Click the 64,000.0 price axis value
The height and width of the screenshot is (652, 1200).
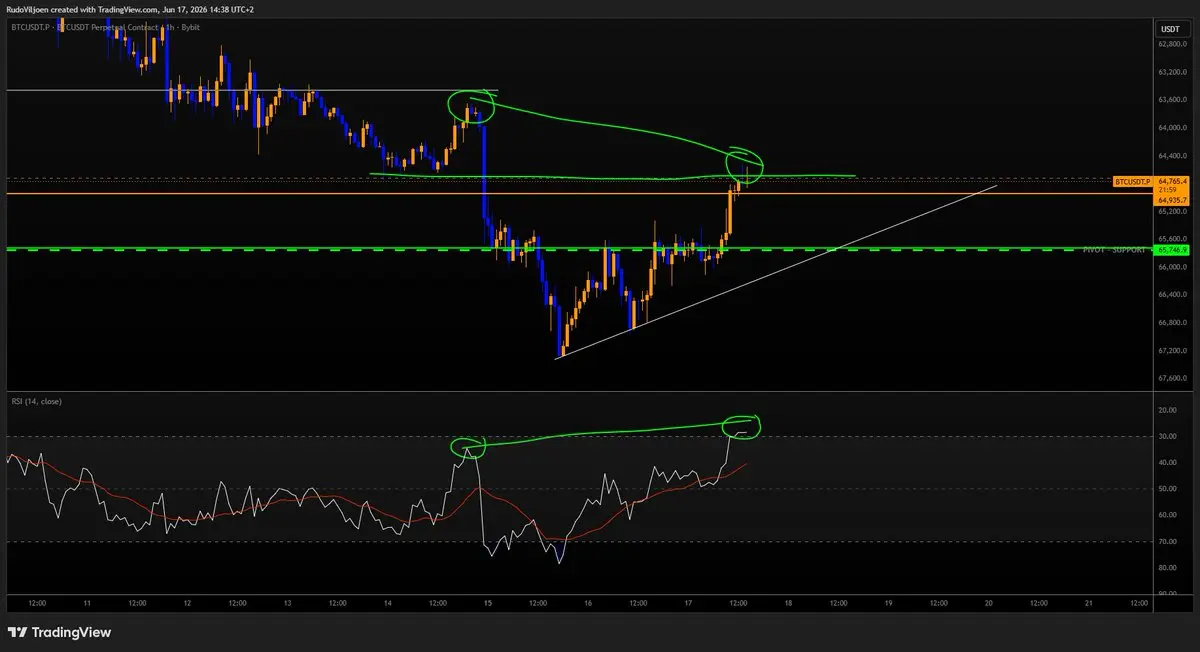(x=1171, y=128)
